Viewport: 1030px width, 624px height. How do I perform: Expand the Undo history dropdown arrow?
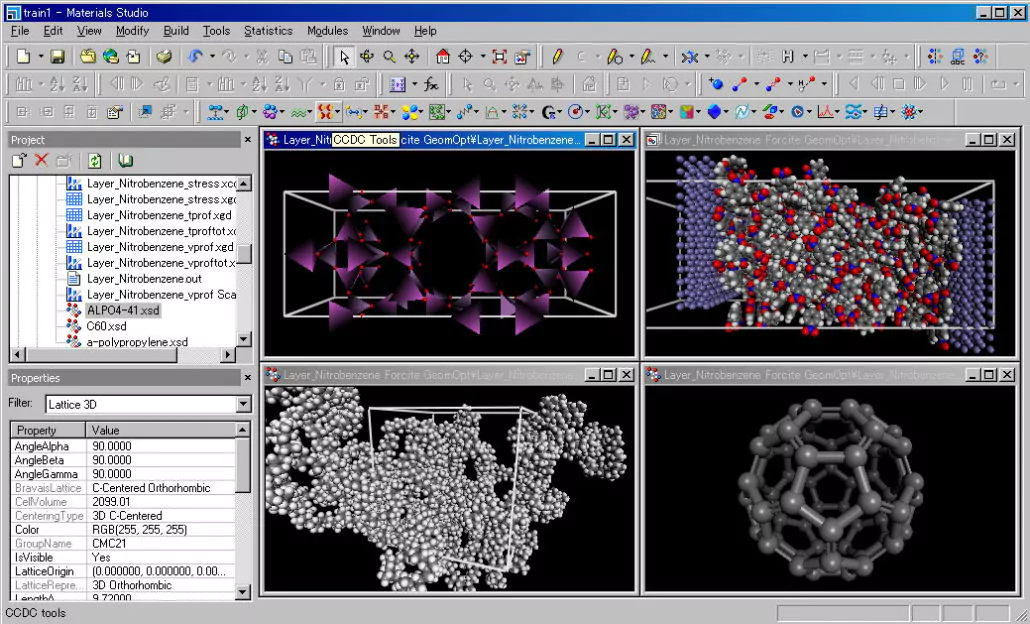pos(213,57)
